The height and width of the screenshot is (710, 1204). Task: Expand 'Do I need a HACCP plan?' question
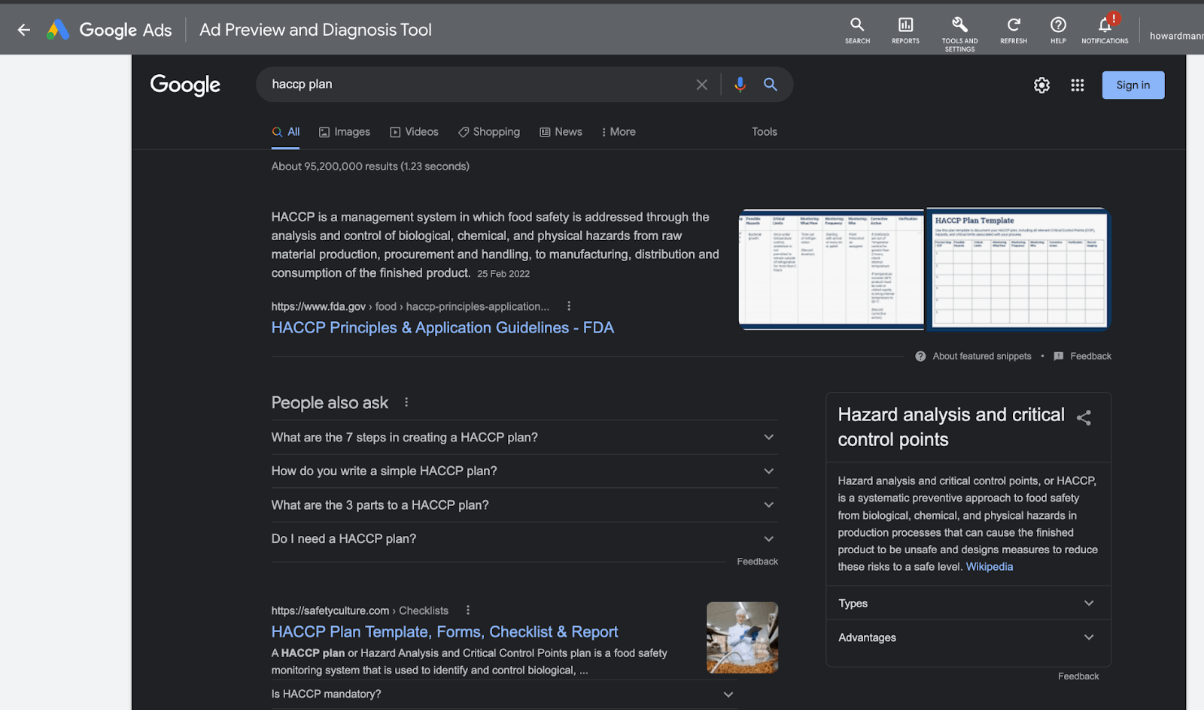(x=524, y=539)
